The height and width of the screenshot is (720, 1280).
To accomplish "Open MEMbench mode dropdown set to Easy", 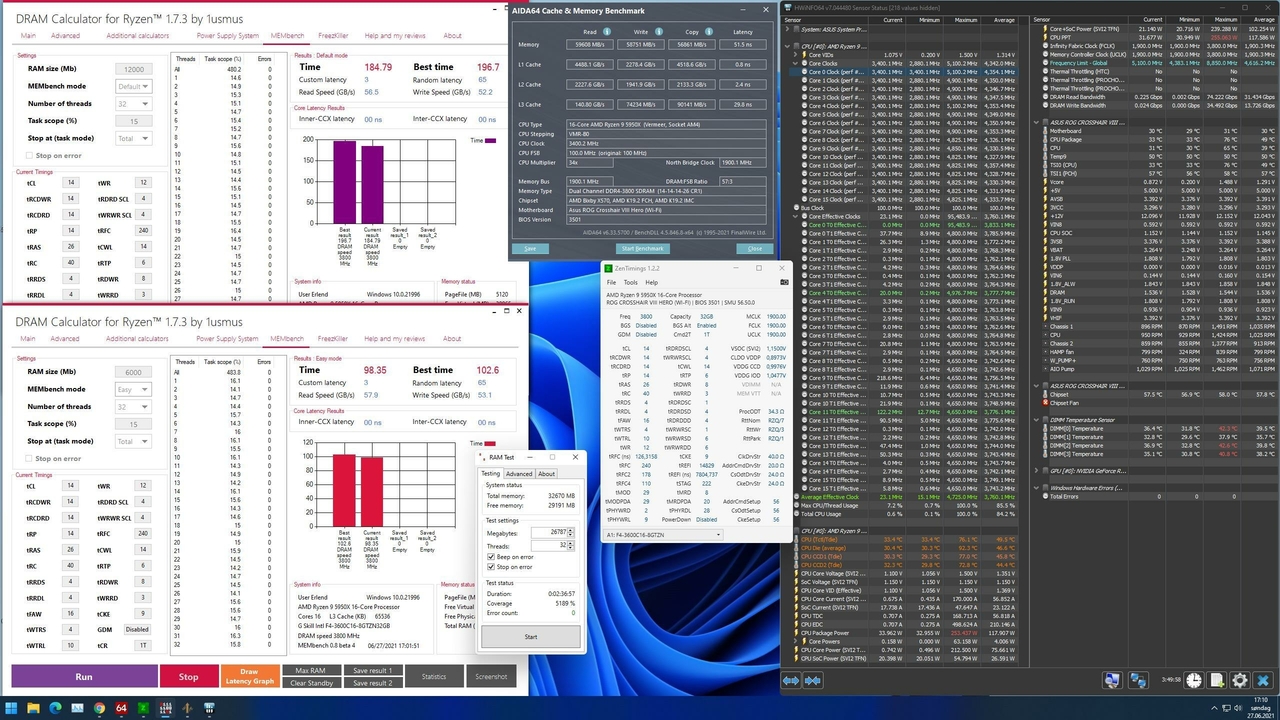I will (134, 389).
